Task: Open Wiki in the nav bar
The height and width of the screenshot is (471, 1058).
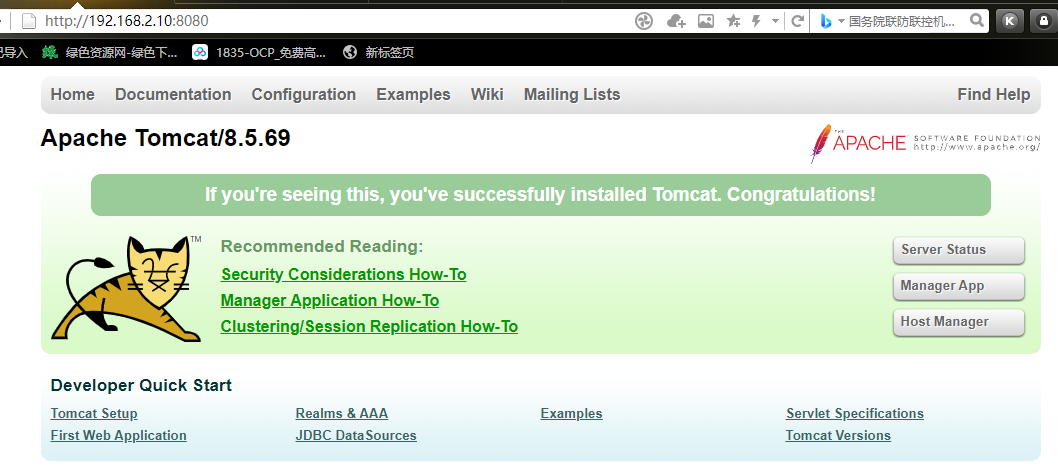Action: (x=487, y=94)
